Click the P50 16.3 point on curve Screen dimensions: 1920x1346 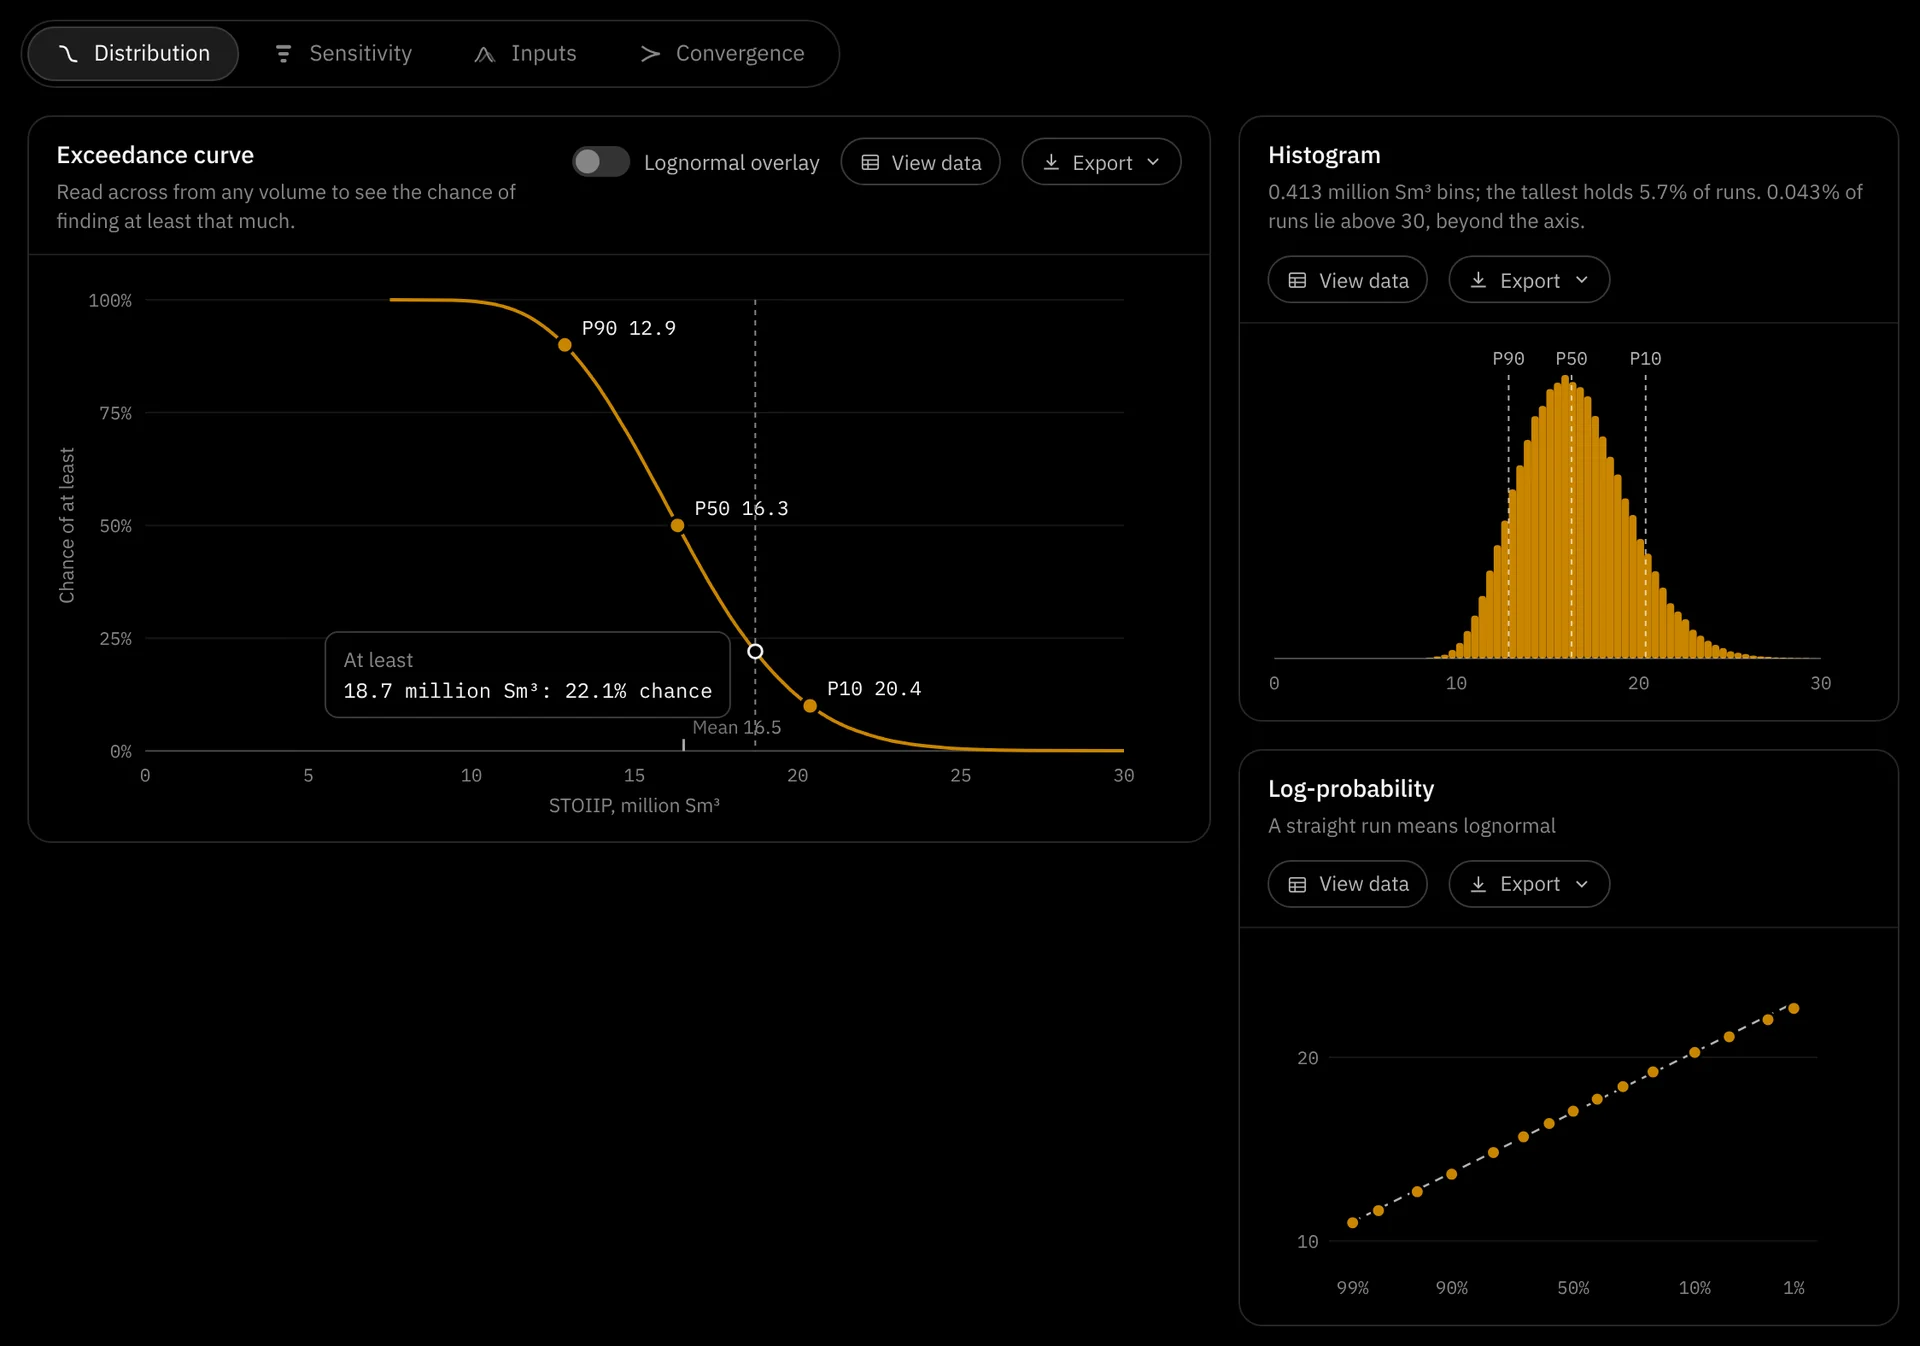(x=677, y=525)
